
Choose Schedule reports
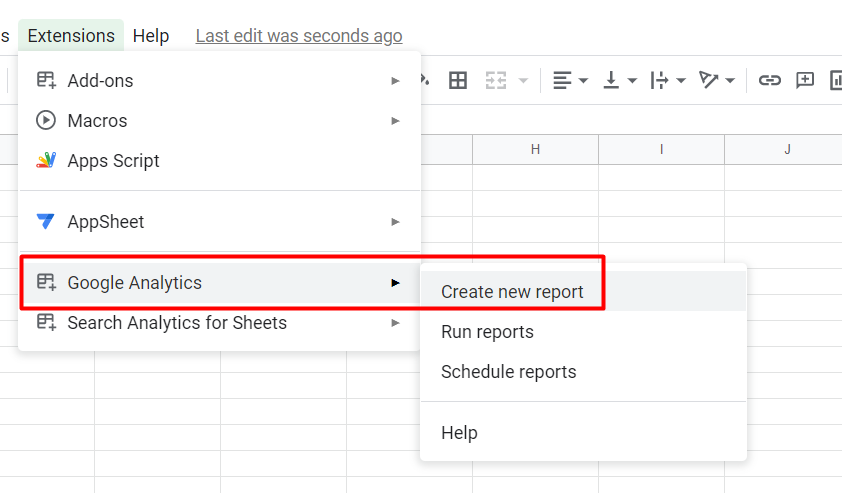[x=583, y=372]
